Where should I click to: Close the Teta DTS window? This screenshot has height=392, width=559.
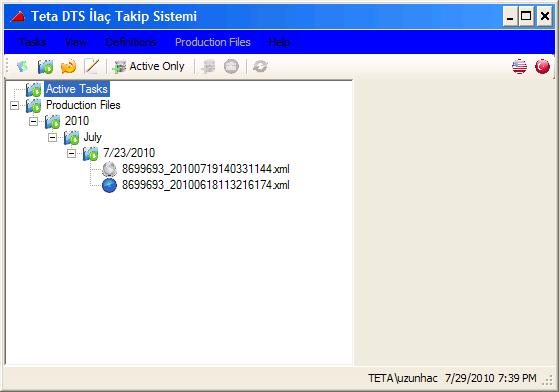[544, 16]
